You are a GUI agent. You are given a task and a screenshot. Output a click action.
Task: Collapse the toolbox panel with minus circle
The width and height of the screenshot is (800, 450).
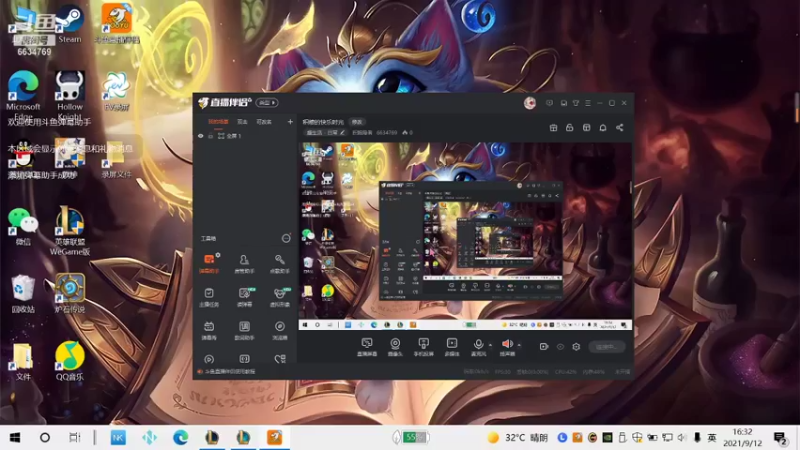click(x=286, y=238)
